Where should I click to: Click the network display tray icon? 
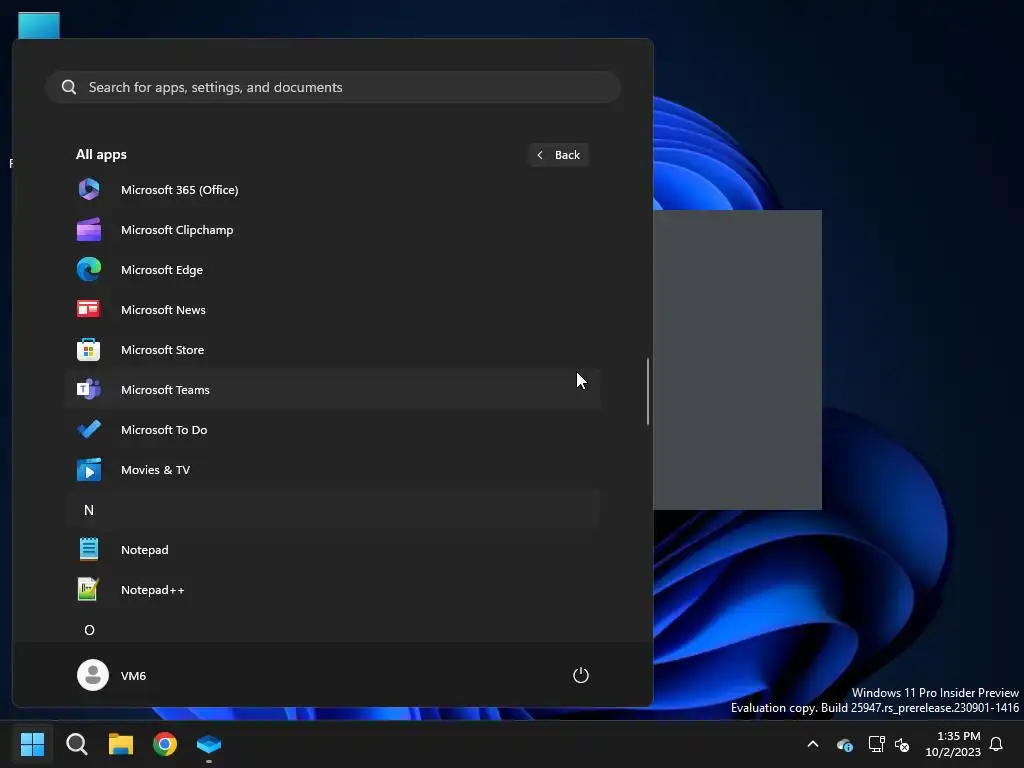coord(876,744)
